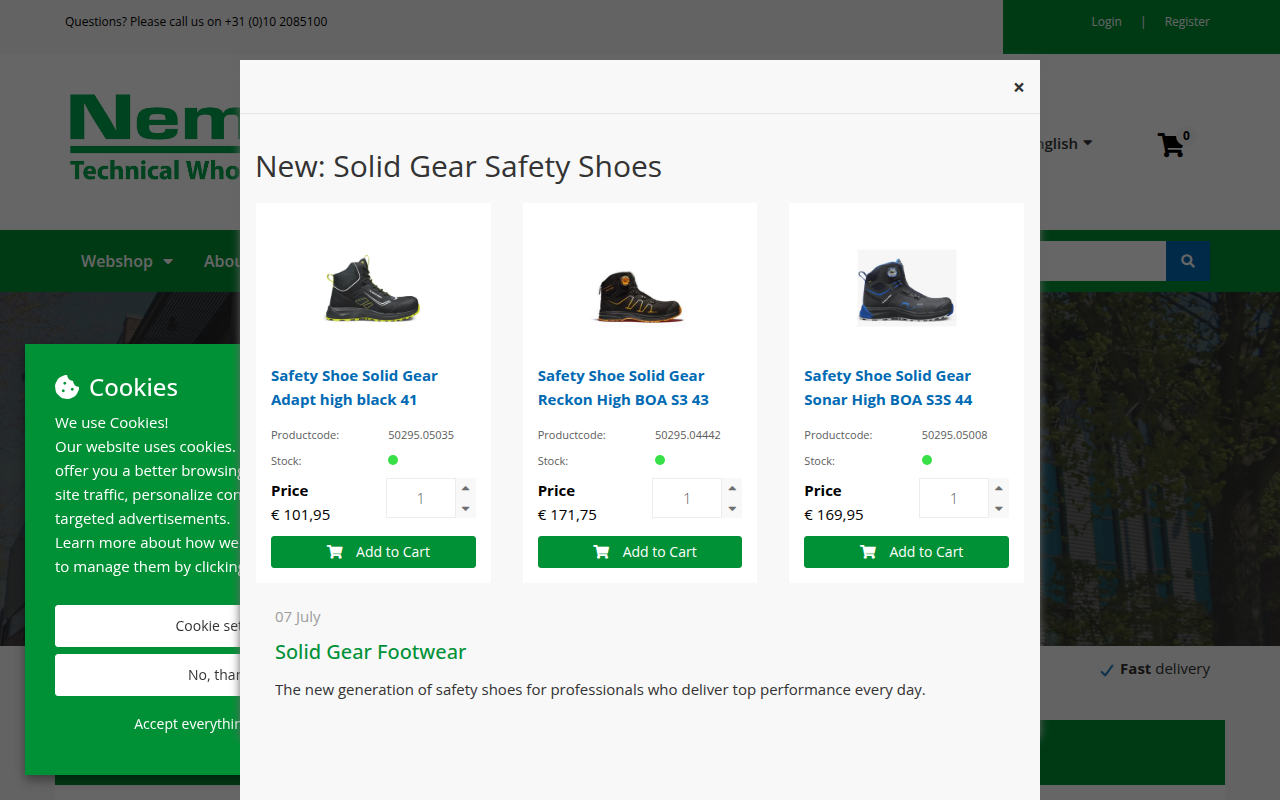The image size is (1280, 800).
Task: Decrease quantity for Reckon High BOA S3 43
Action: pos(732,508)
